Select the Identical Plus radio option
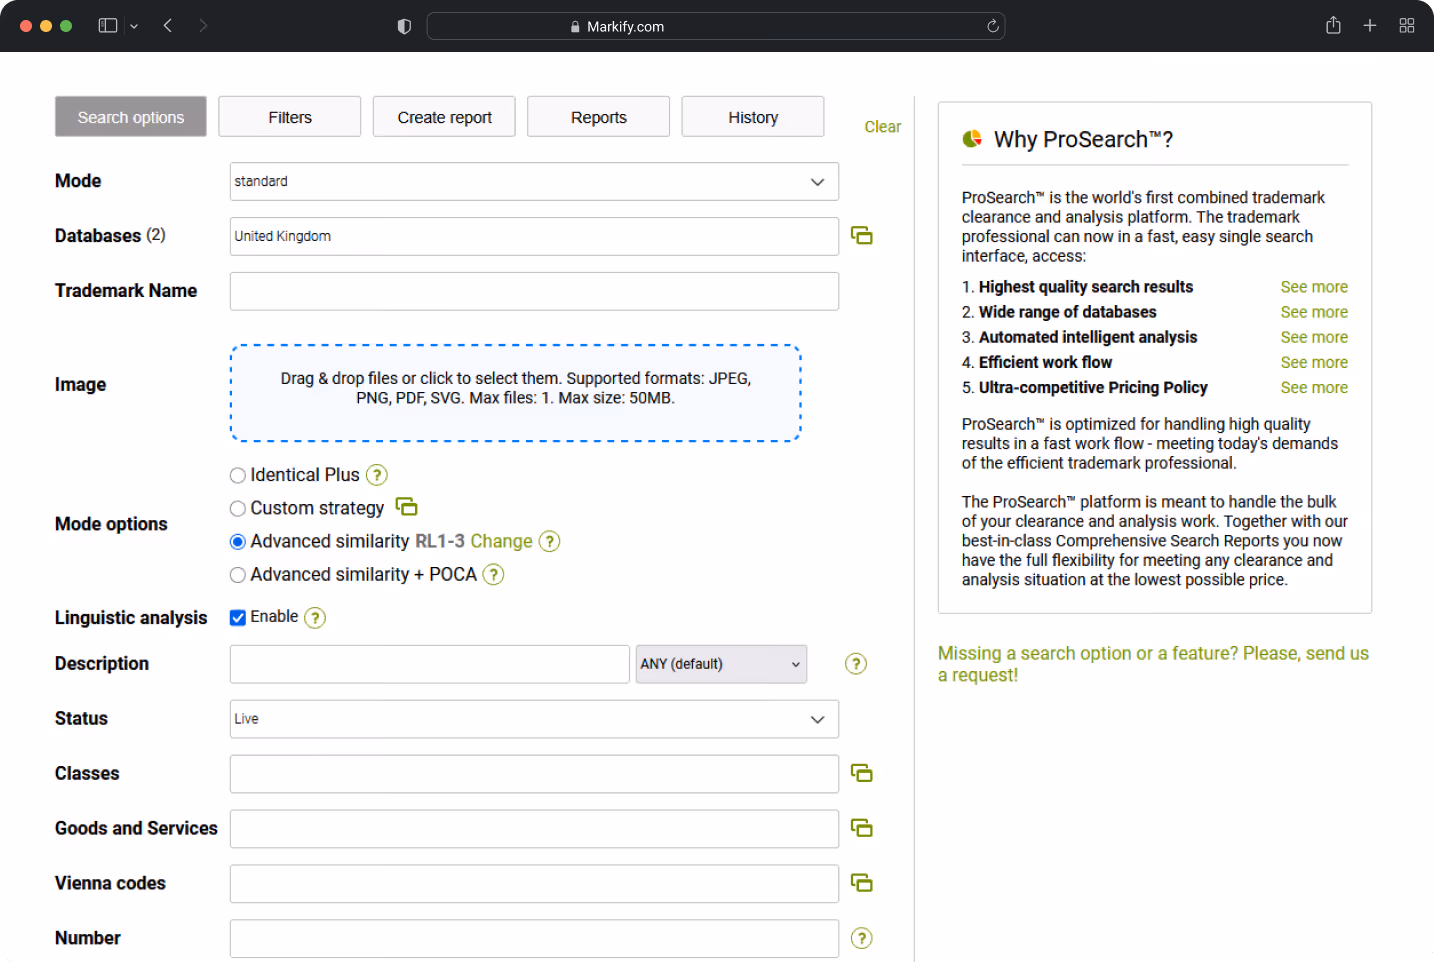1434x962 pixels. pos(238,475)
